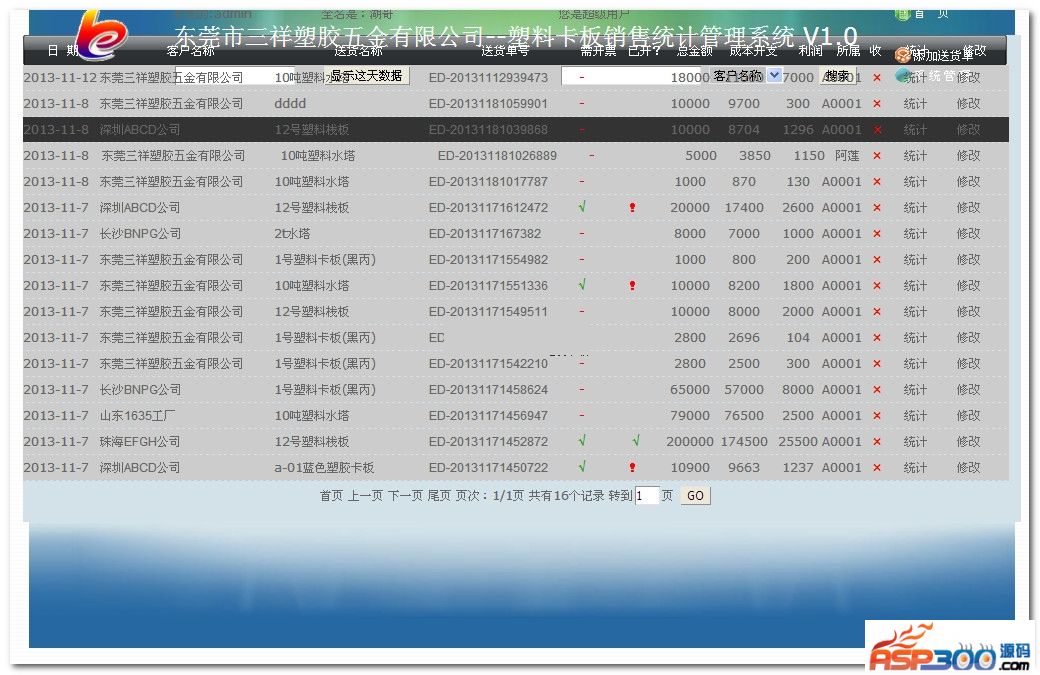Click red × on 珠海EFGH公司 order row
The image size is (1040, 675).
pyautogui.click(x=877, y=442)
